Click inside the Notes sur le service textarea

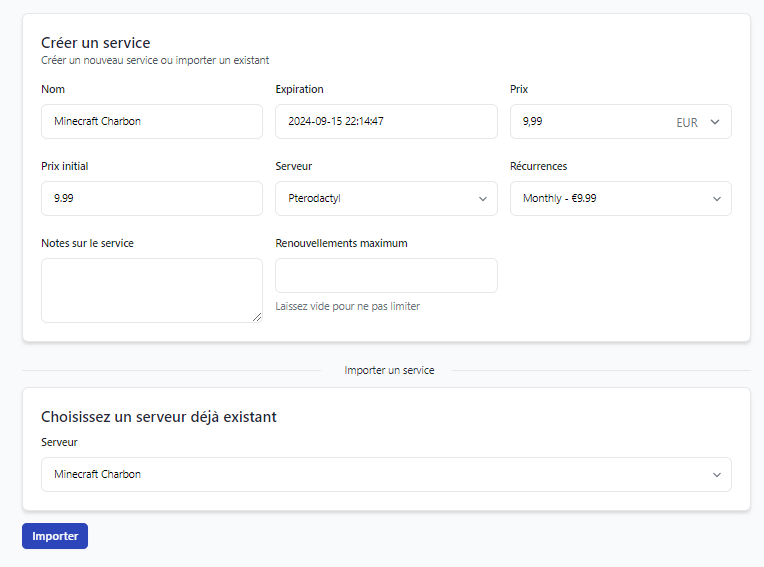coord(151,290)
